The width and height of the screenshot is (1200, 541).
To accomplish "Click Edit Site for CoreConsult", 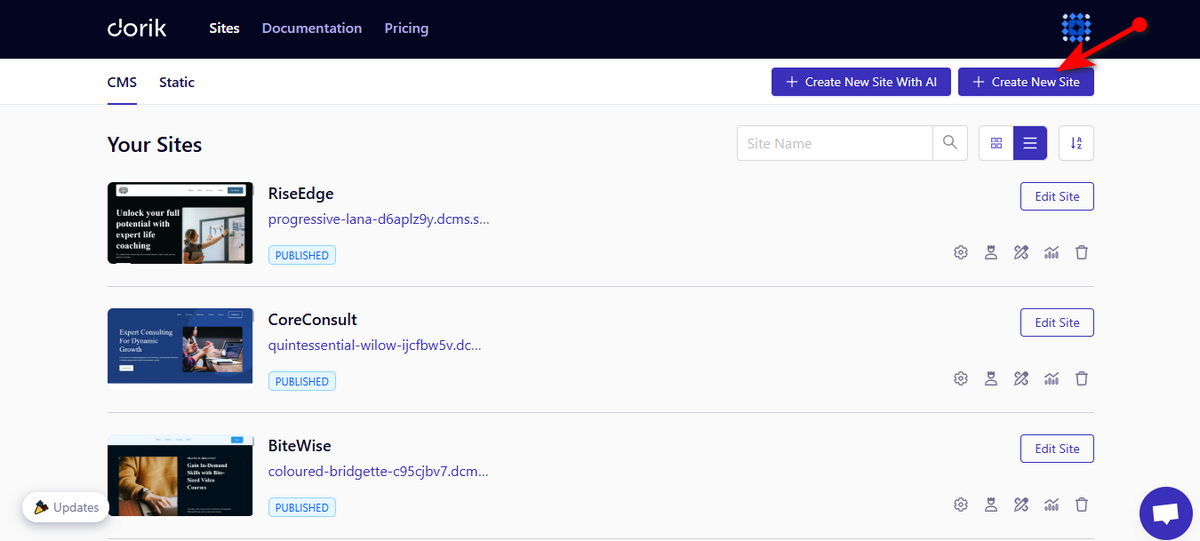I will (1057, 322).
